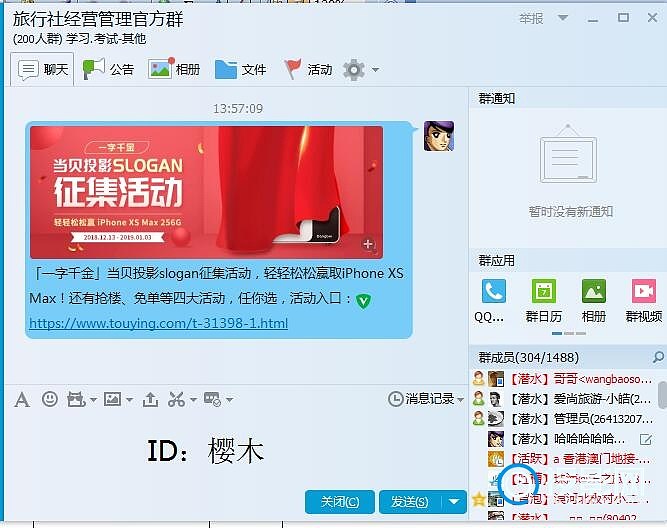Screen dimensions: 667x528
Task: Click the upload file icon
Action: tap(150, 399)
